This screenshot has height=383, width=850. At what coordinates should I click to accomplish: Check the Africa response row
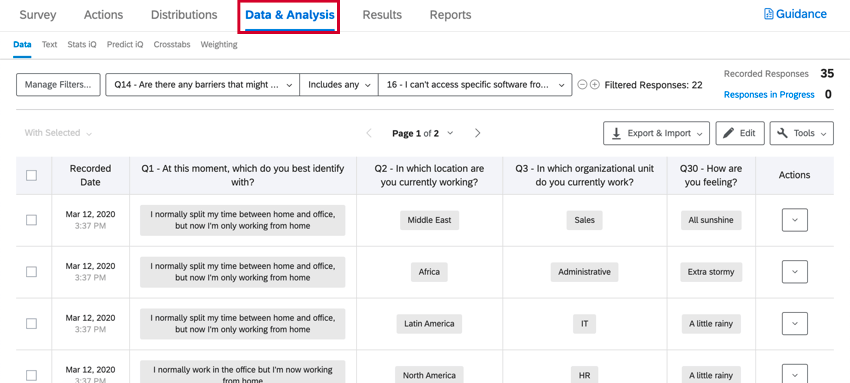[31, 272]
